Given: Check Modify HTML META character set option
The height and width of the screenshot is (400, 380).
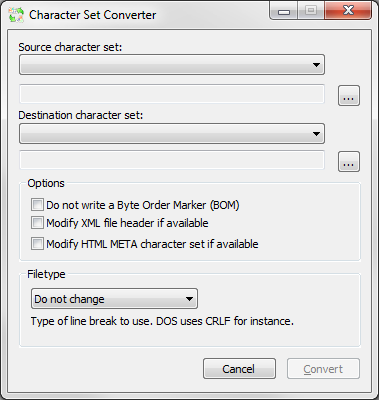Looking at the screenshot, I should click(x=37, y=244).
